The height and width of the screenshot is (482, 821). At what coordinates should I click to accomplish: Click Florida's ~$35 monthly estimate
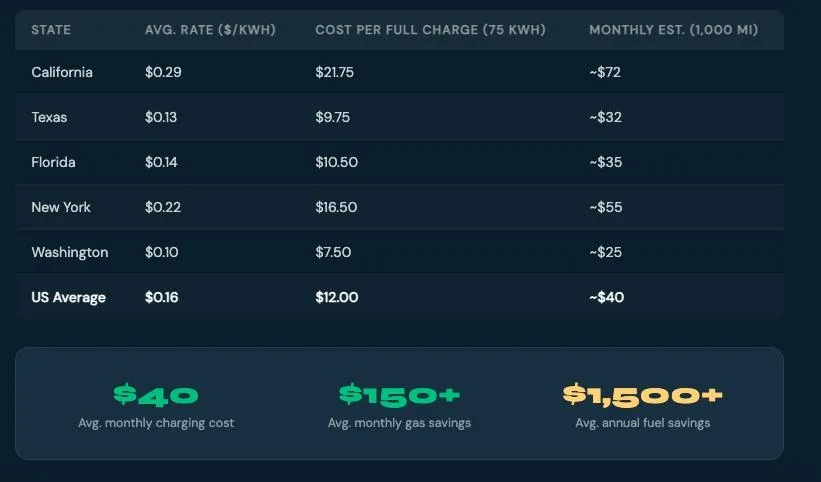tap(606, 162)
